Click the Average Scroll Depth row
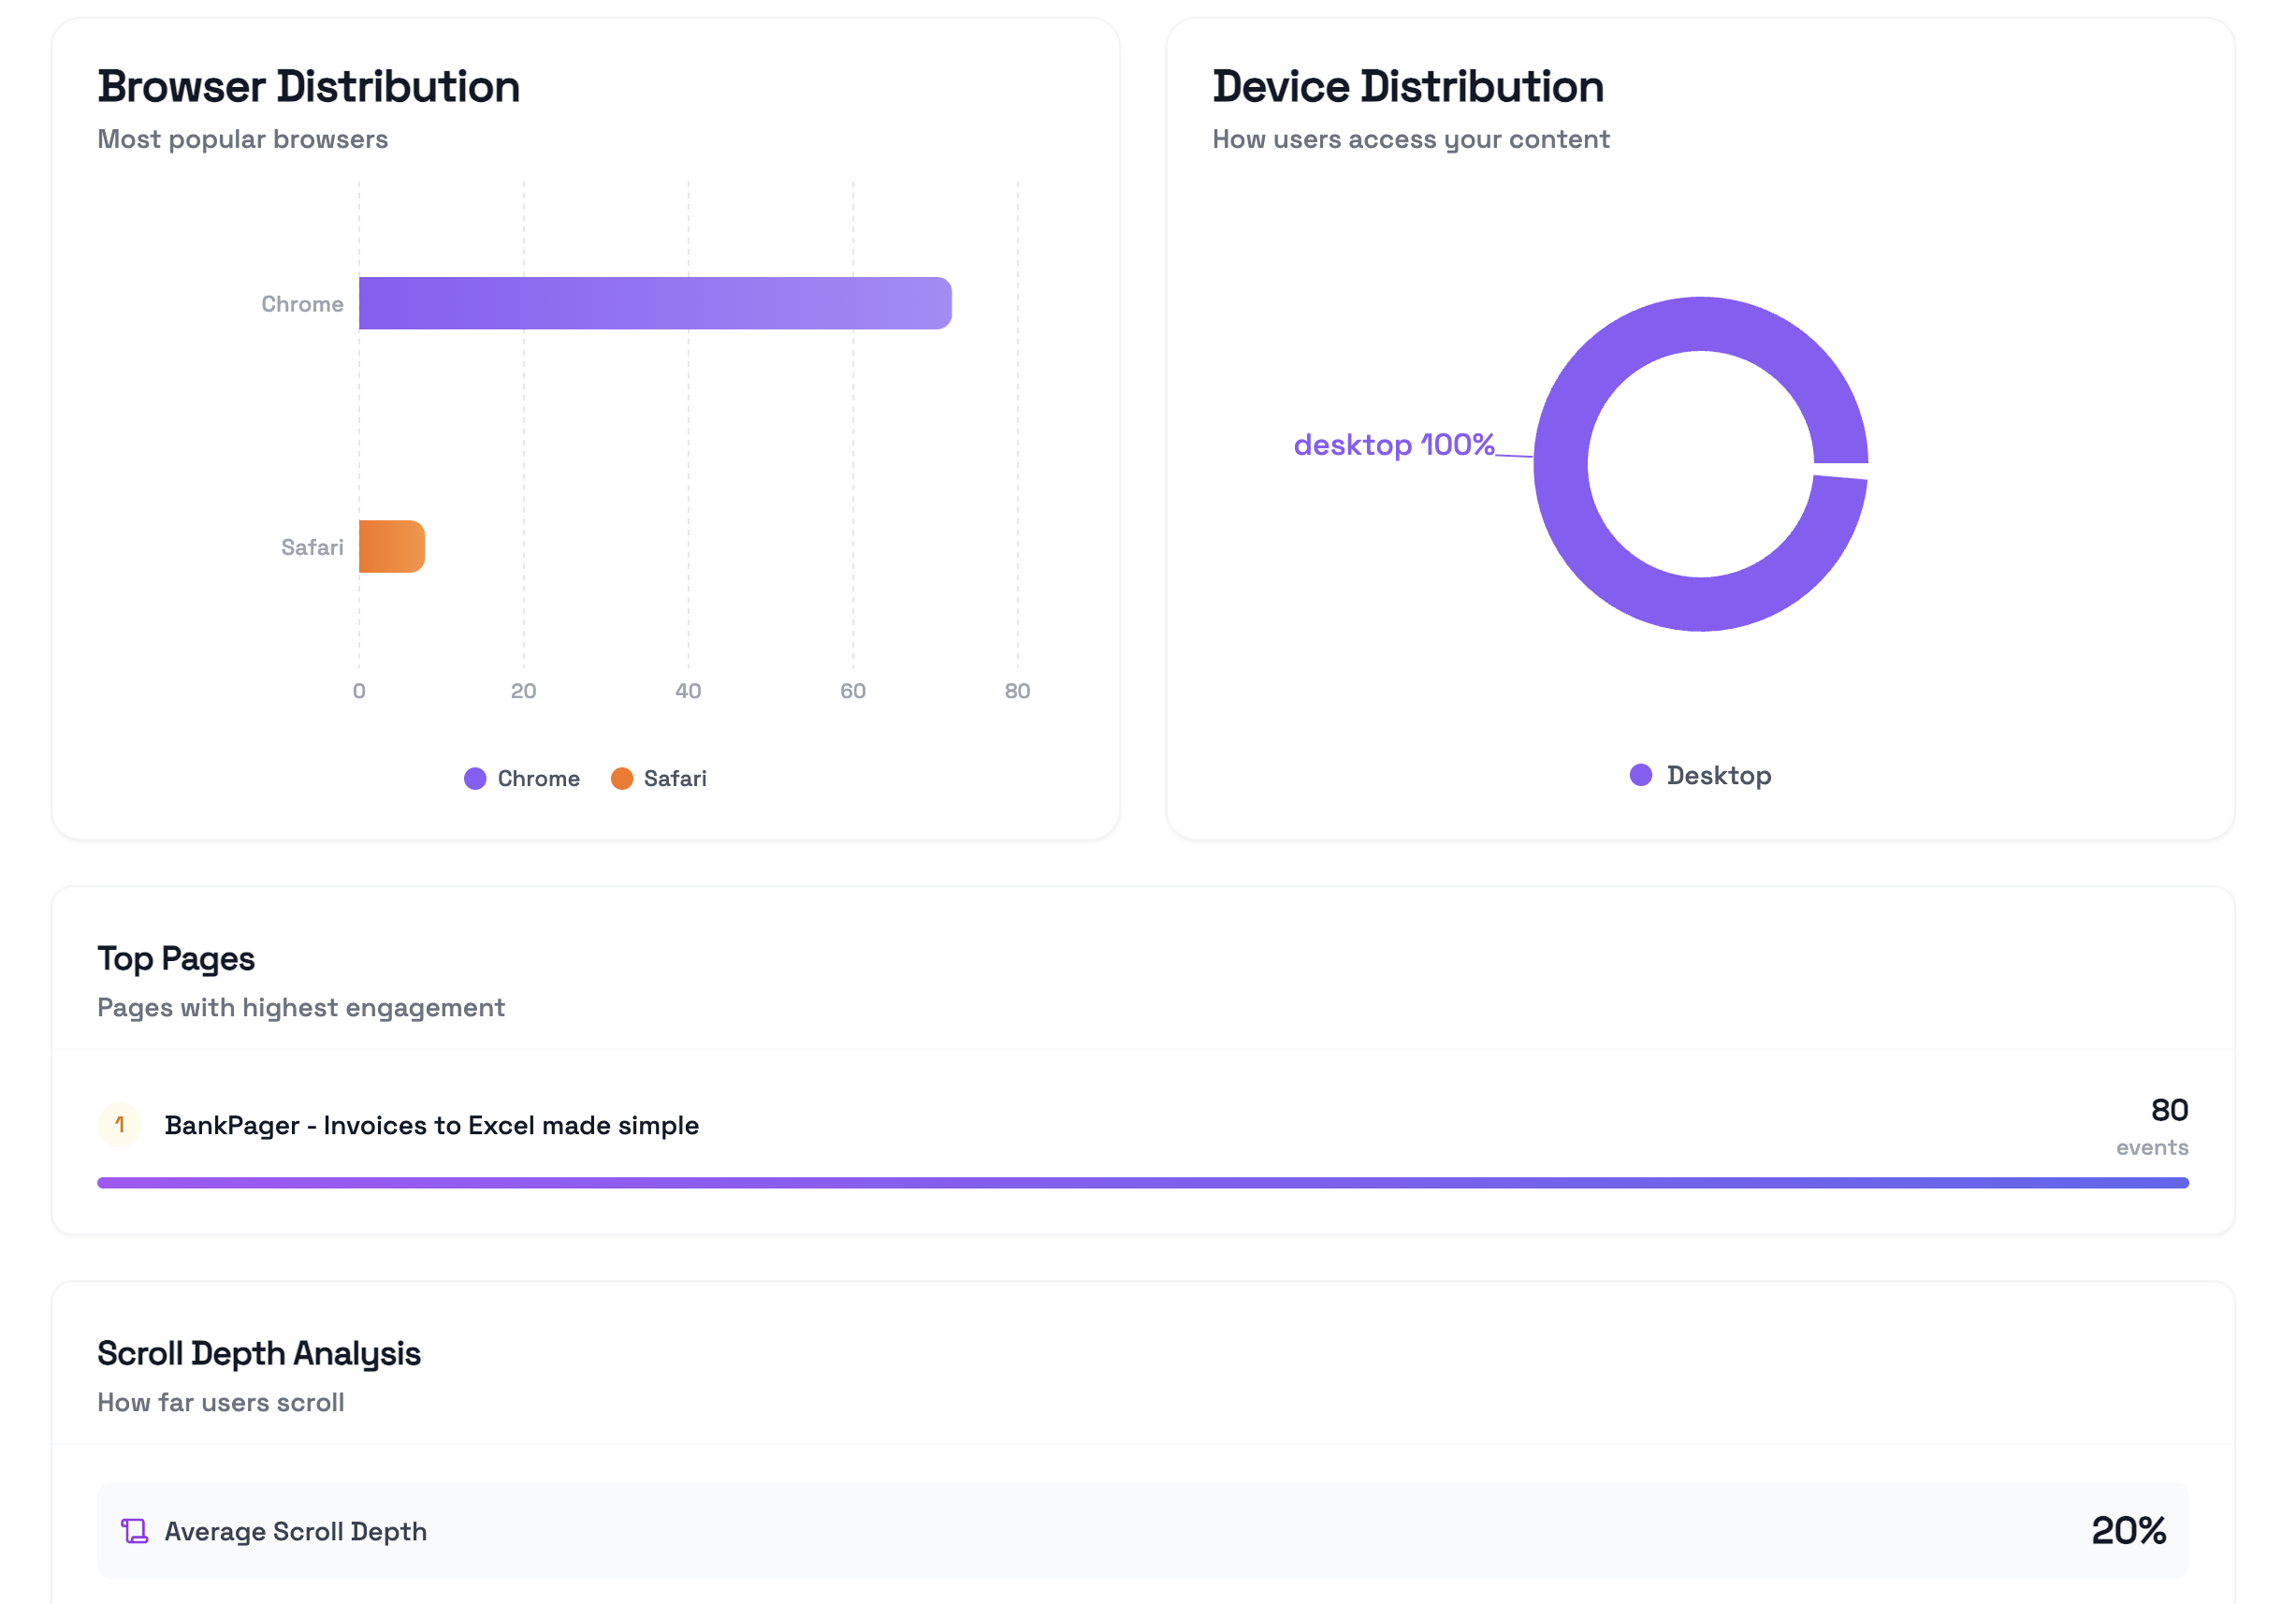 pos(1143,1531)
